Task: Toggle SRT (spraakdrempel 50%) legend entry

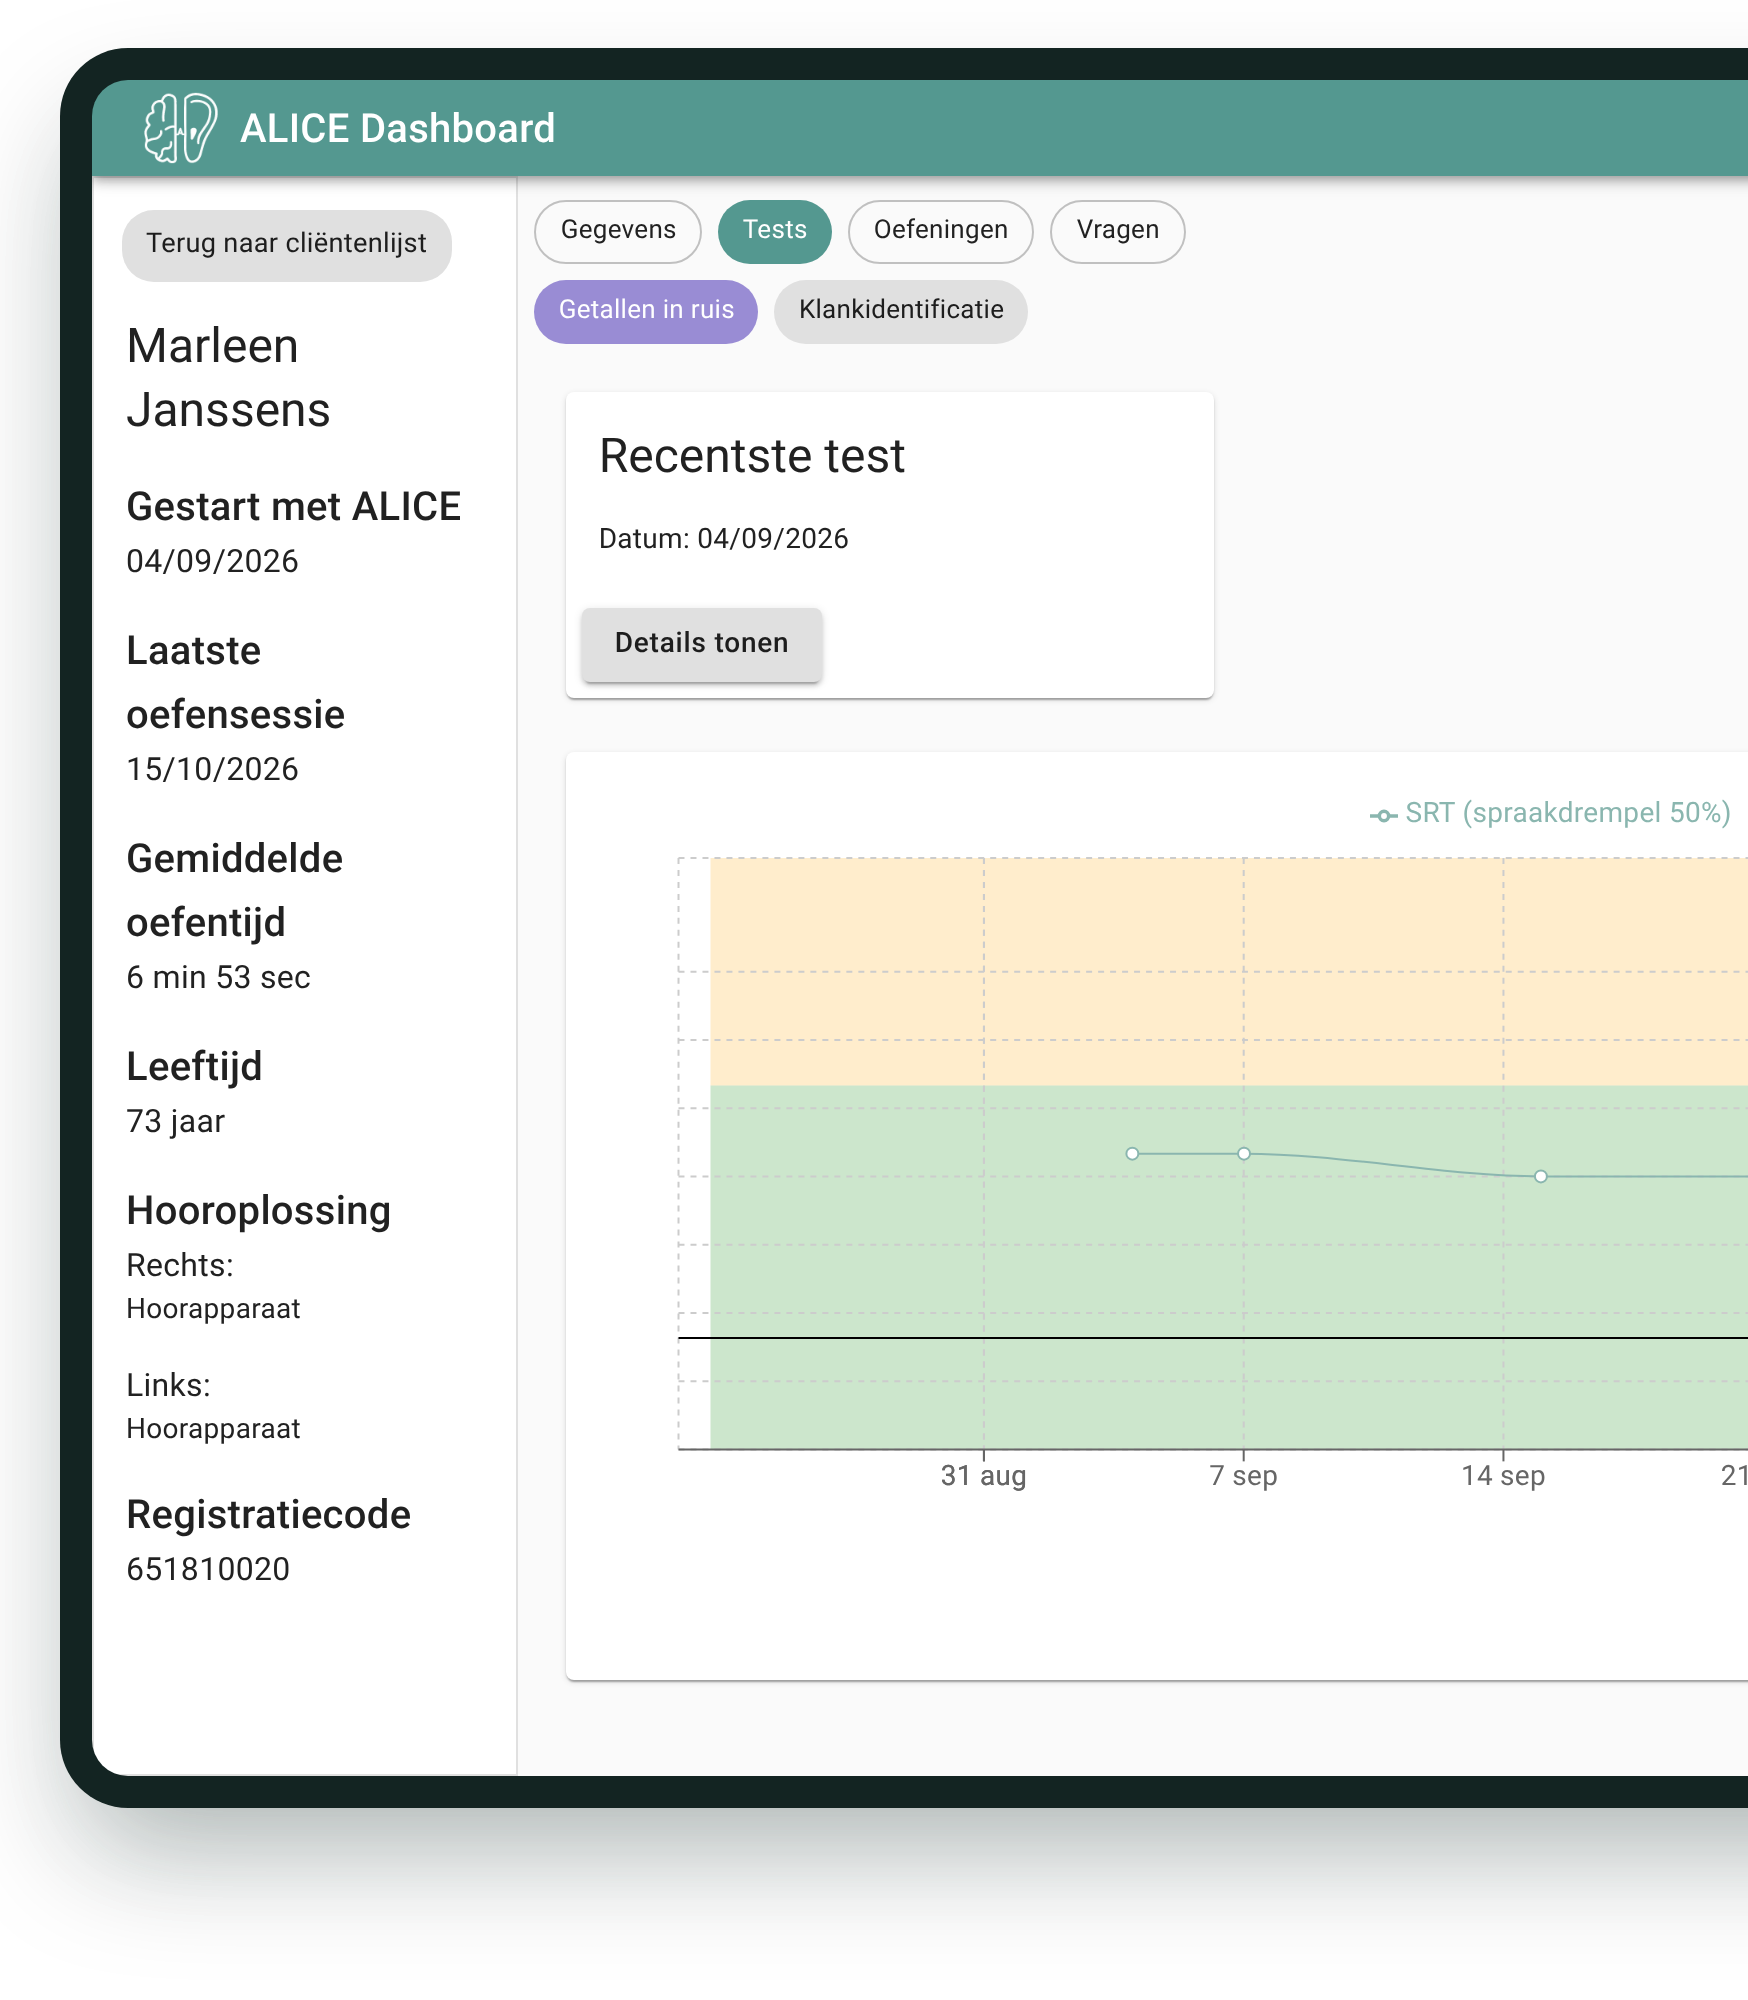Action: (1550, 813)
